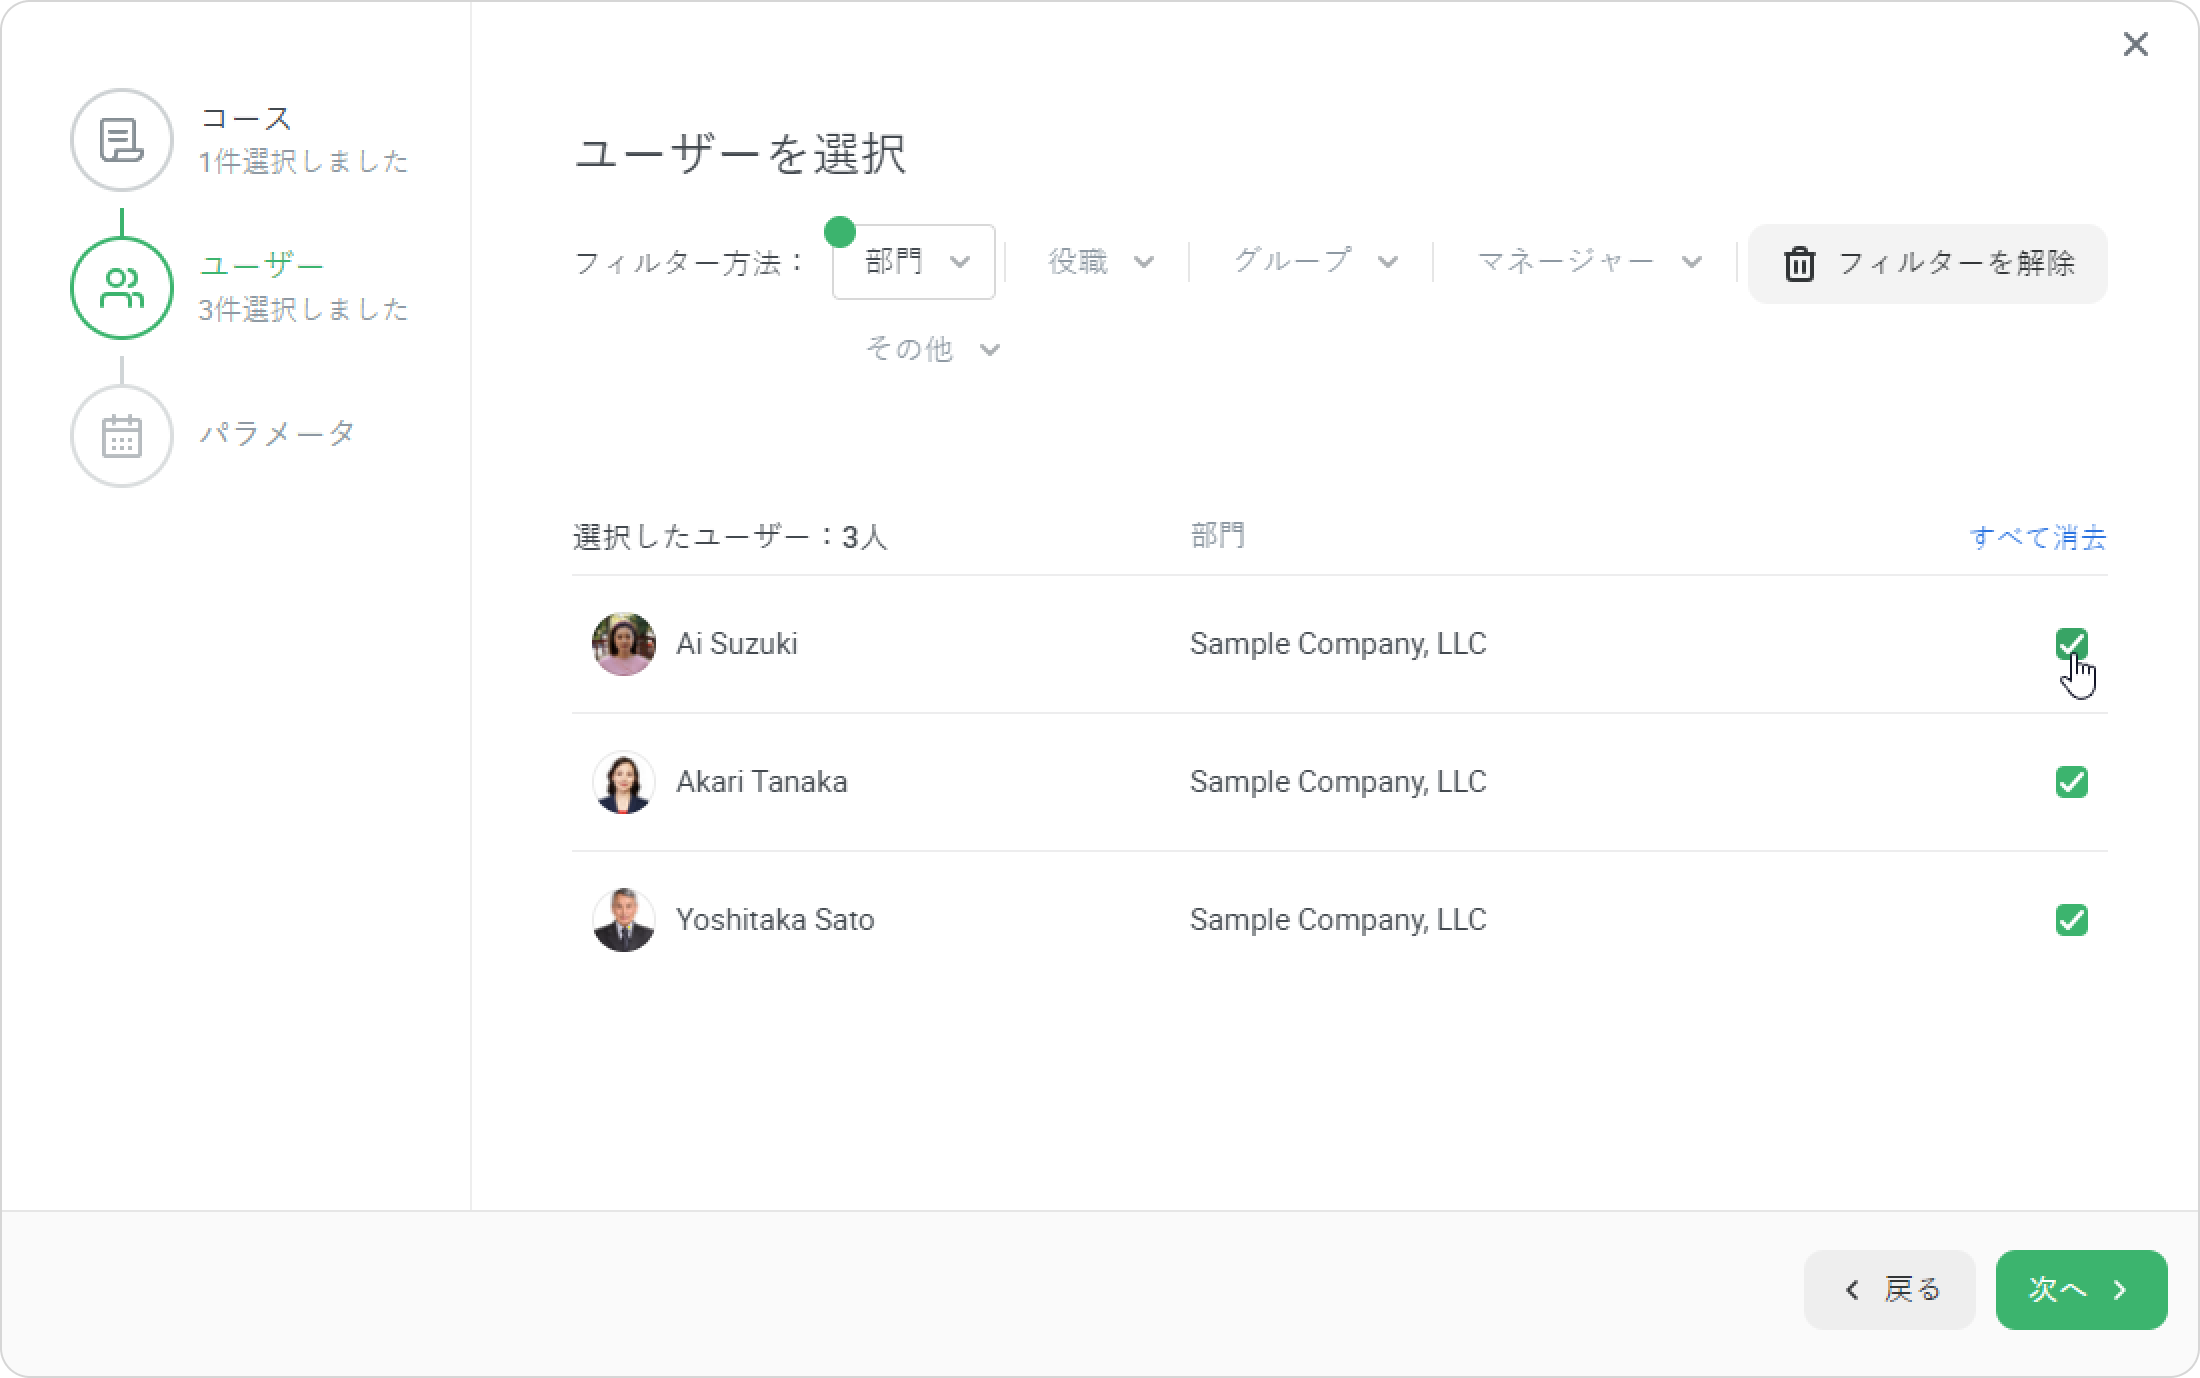The width and height of the screenshot is (2200, 1378).
Task: Open the グループ group filter dropdown
Action: pos(1314,262)
